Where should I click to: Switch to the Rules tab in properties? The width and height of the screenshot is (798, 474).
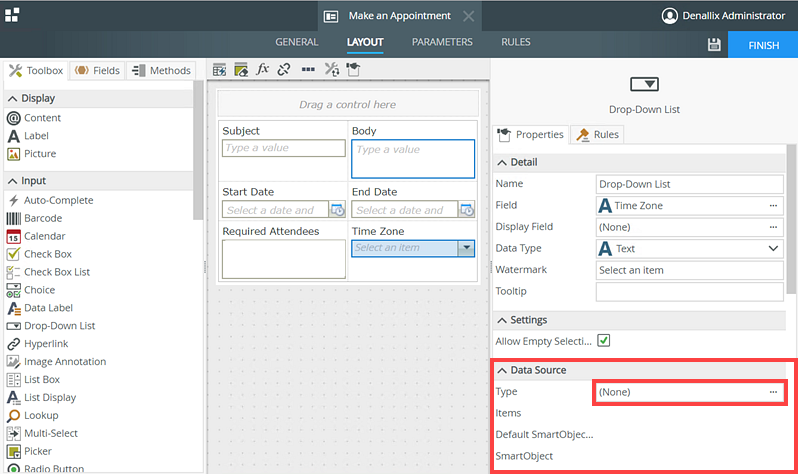[598, 135]
